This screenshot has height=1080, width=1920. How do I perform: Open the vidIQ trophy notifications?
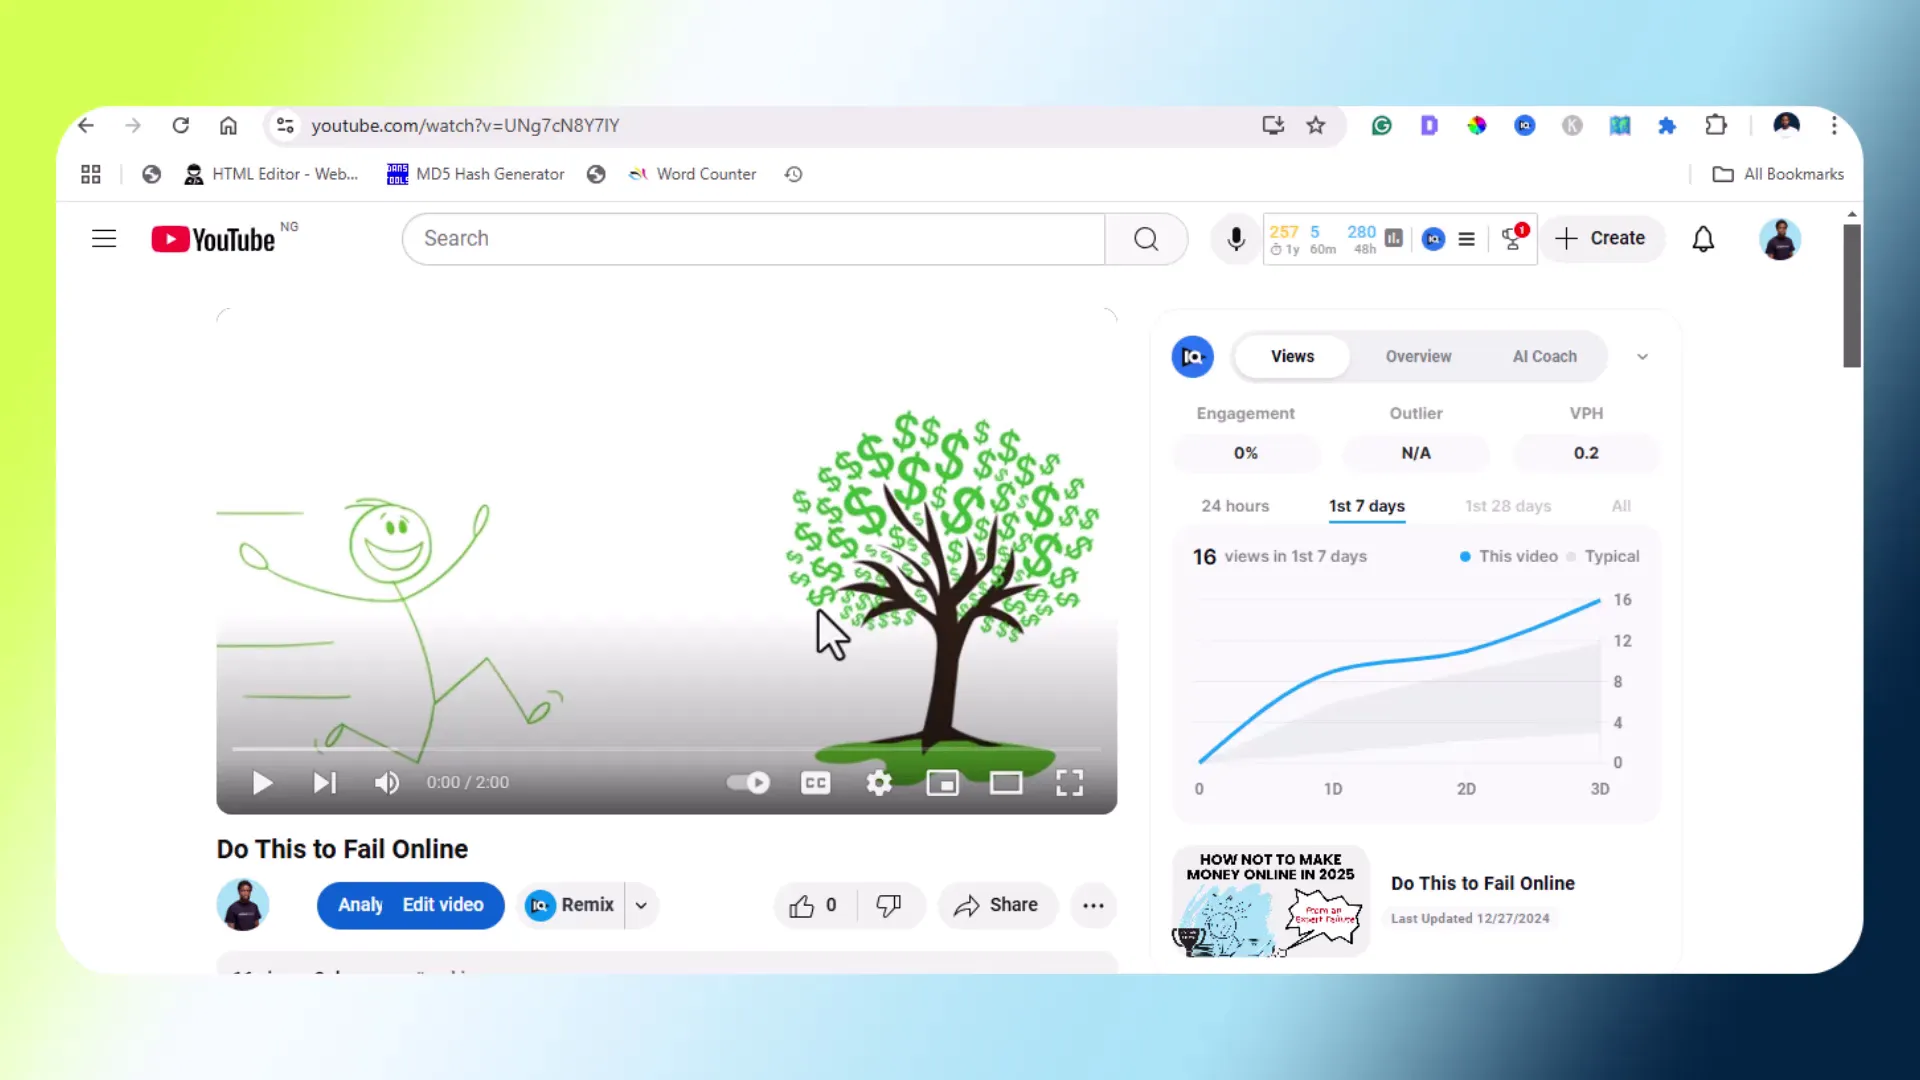[x=1513, y=238]
